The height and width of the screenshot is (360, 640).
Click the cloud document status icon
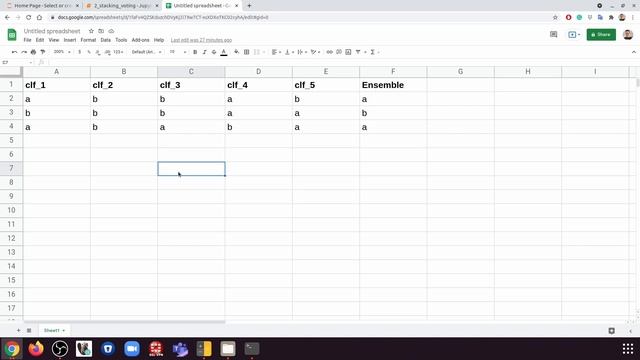(111, 31)
